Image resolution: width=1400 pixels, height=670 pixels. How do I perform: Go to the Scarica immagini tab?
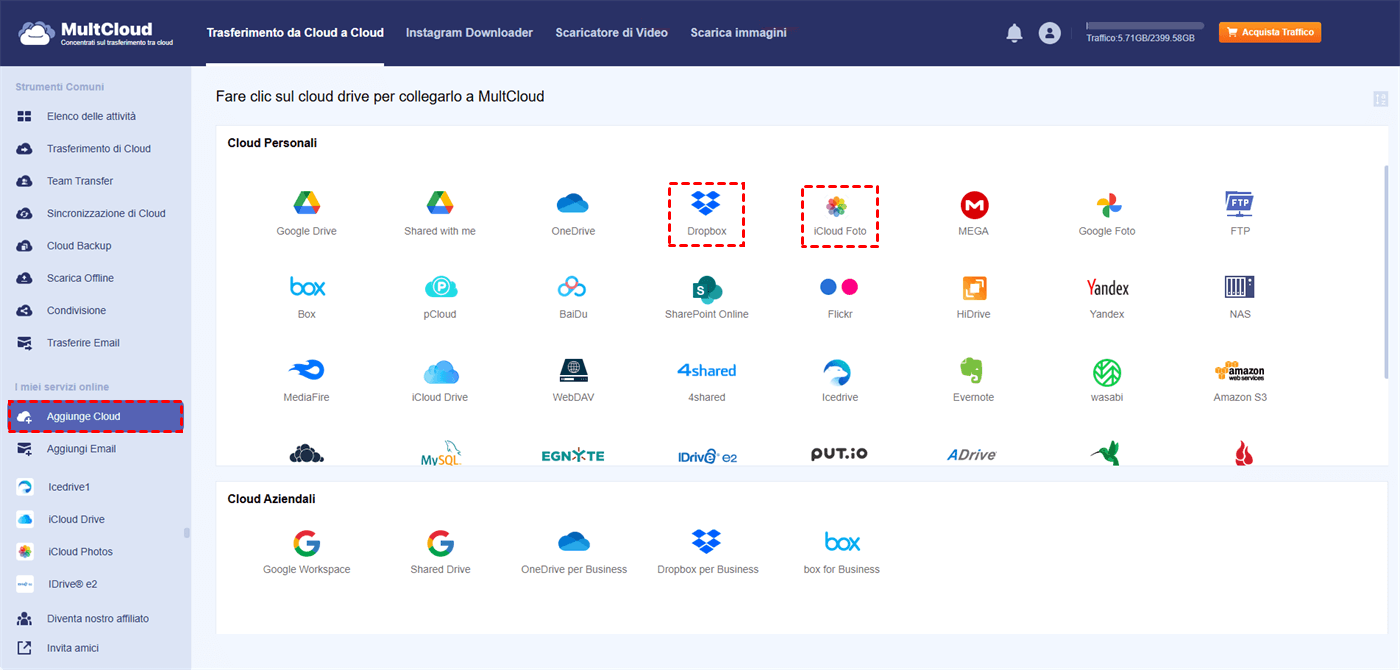click(738, 33)
